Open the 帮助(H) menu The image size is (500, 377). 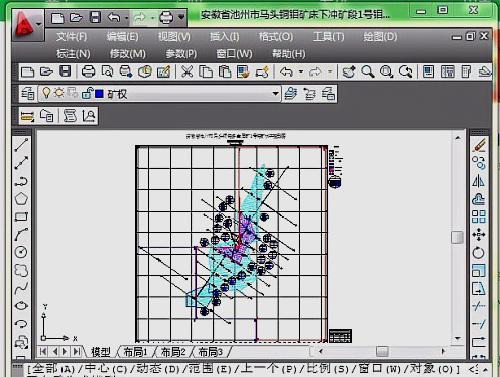289,54
